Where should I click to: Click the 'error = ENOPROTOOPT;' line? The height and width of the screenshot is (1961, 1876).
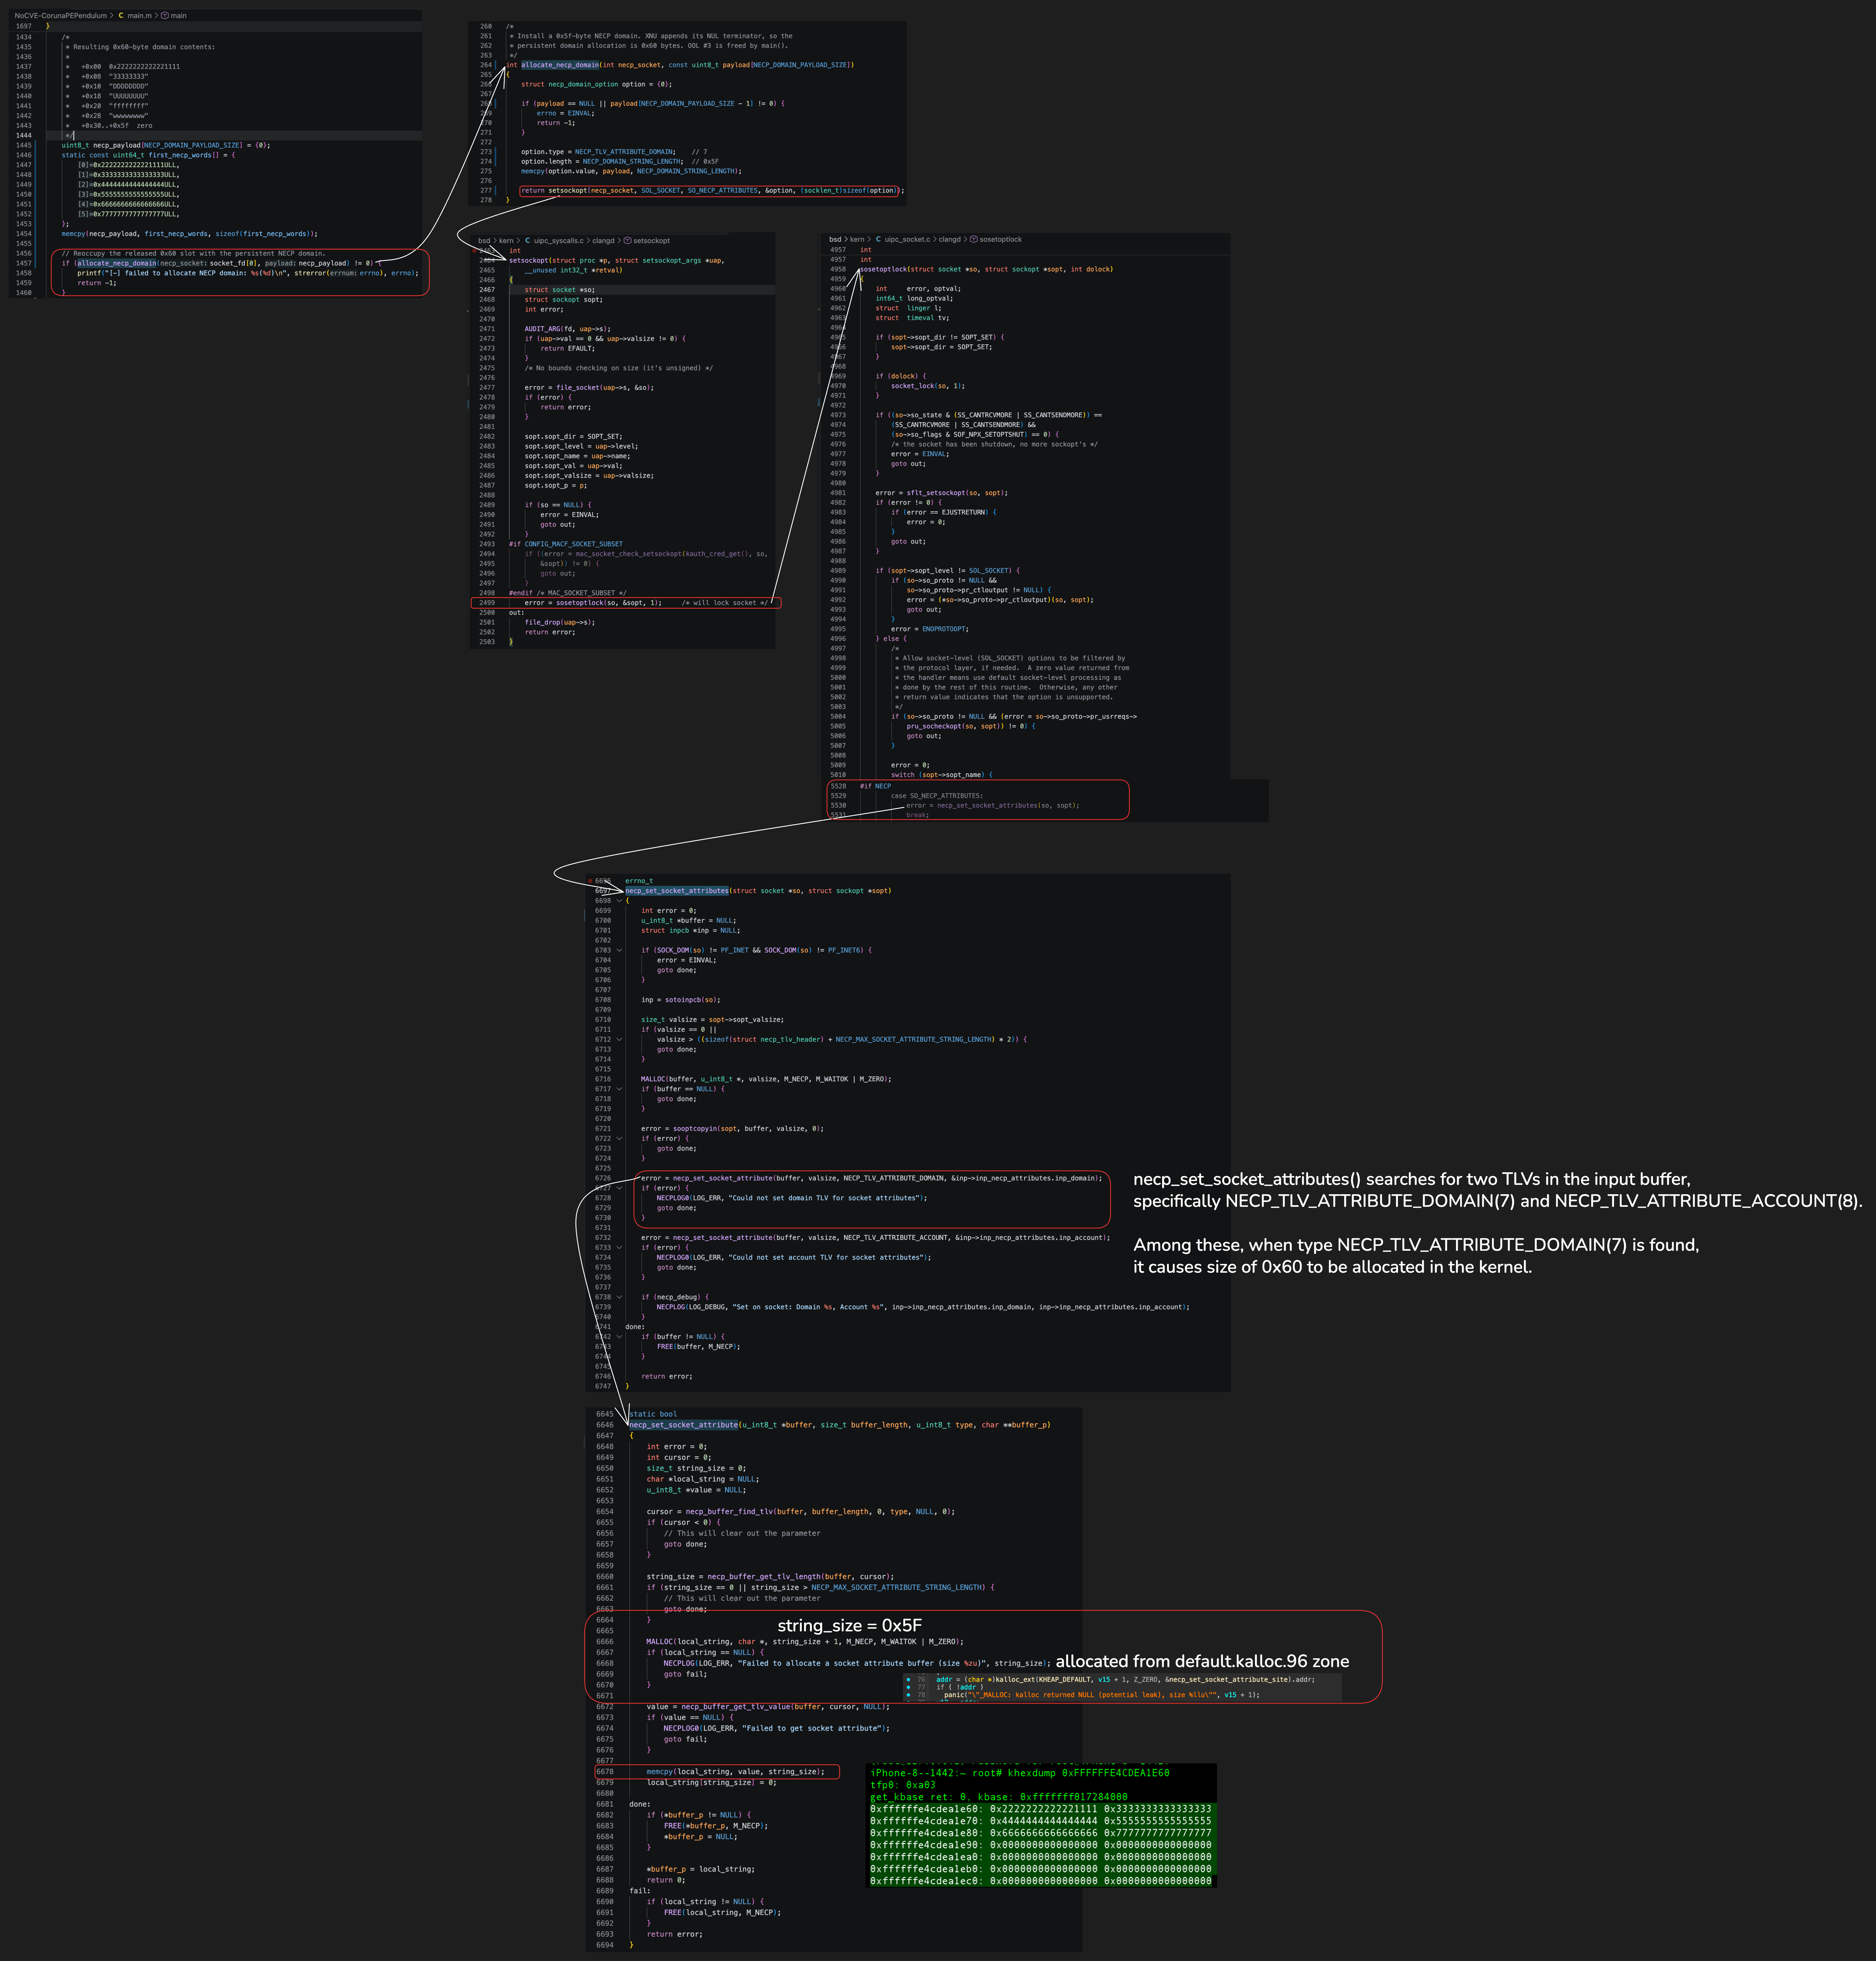pyautogui.click(x=930, y=629)
